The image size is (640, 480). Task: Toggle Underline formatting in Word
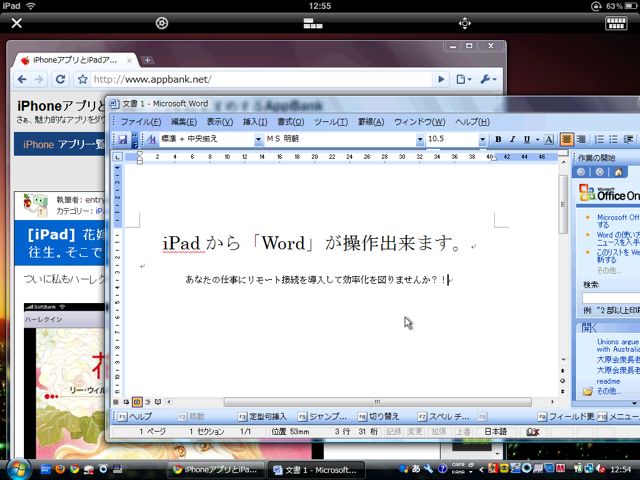pyautogui.click(x=527, y=140)
